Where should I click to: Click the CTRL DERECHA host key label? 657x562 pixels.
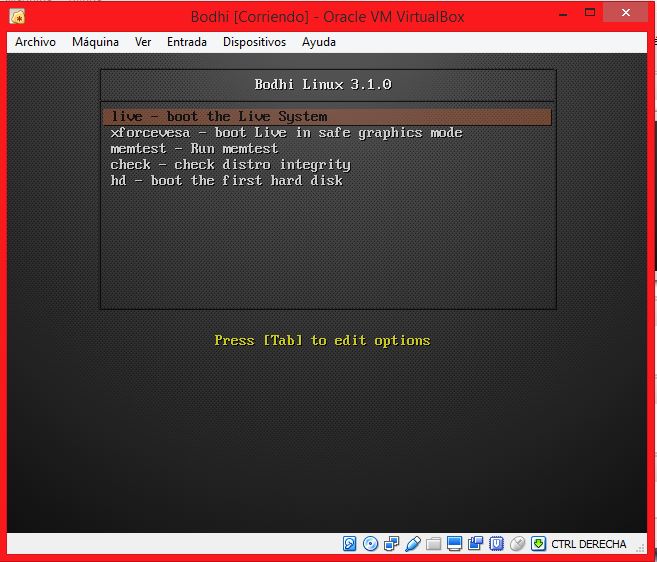[589, 545]
